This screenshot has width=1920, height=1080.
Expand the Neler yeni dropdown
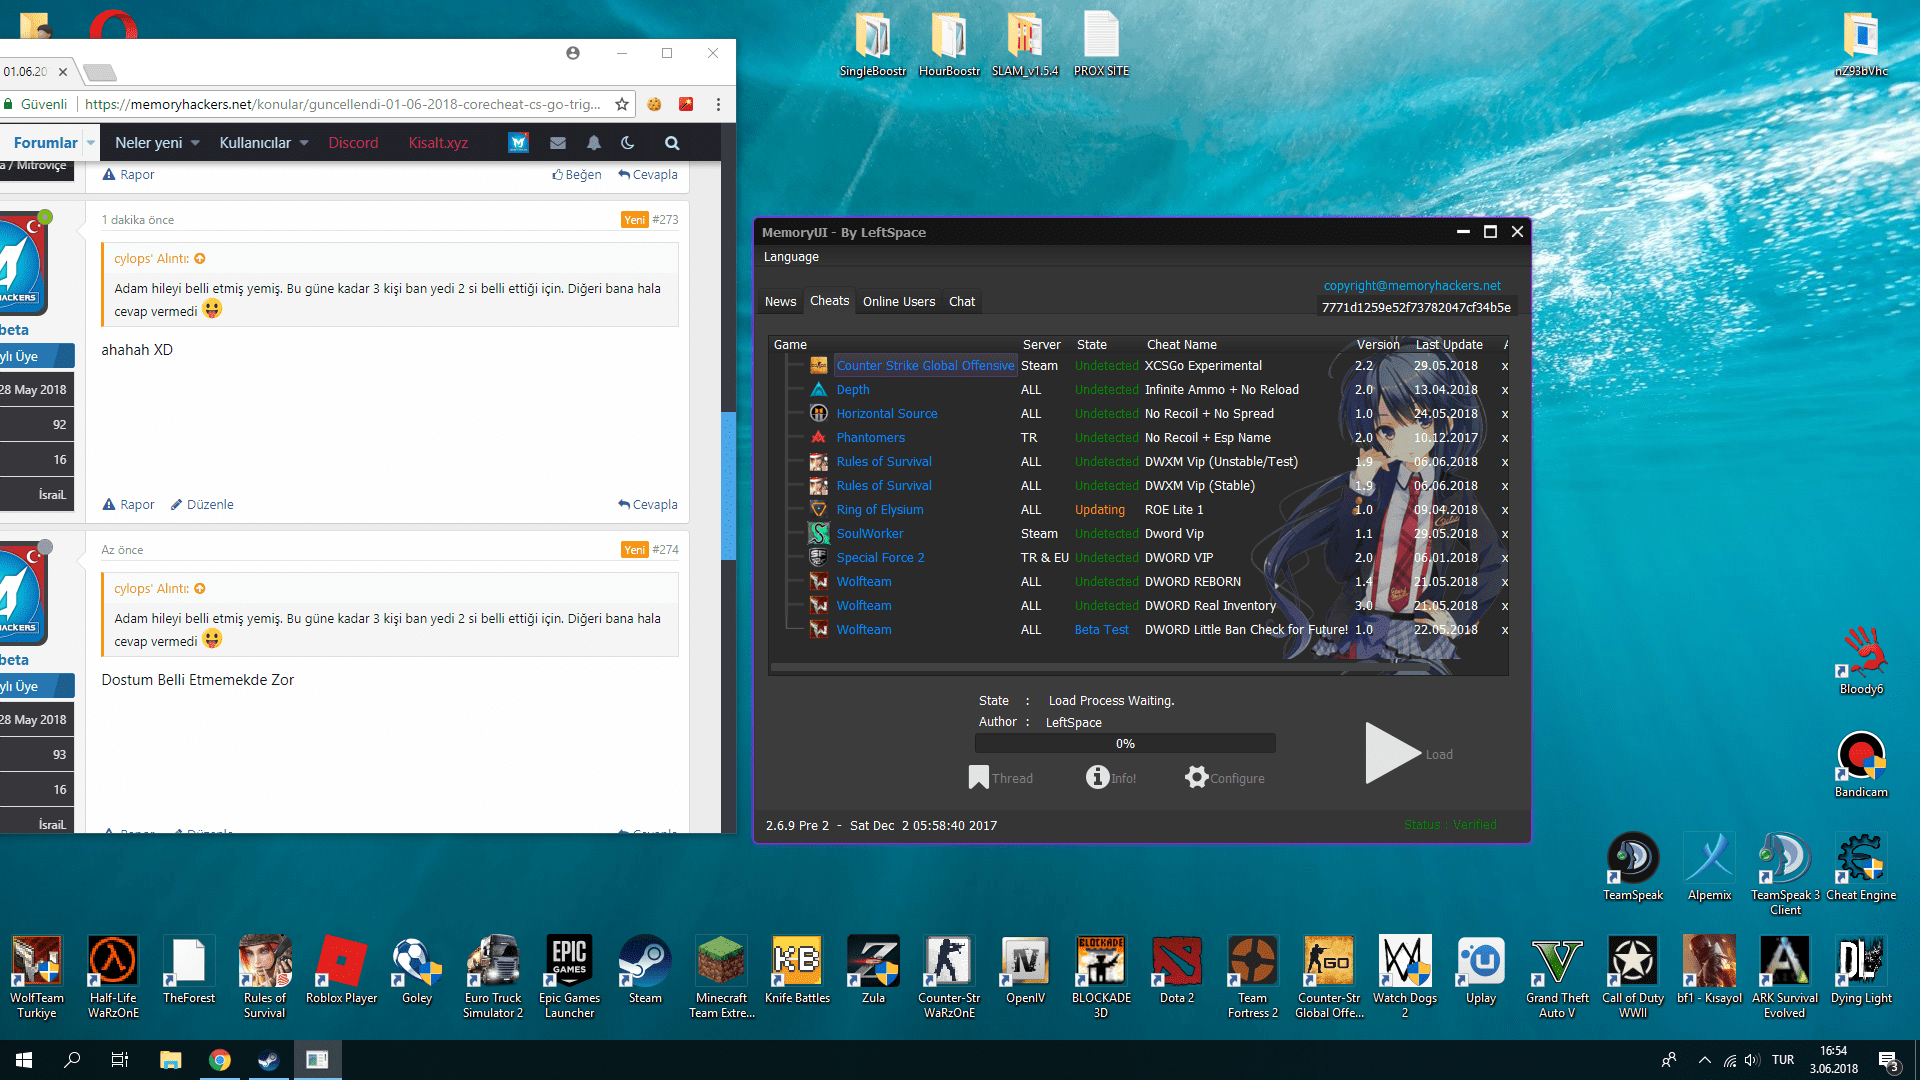click(x=196, y=143)
